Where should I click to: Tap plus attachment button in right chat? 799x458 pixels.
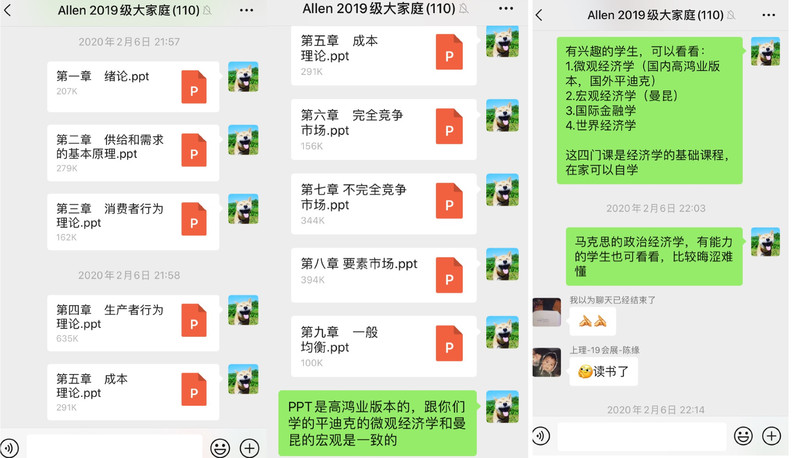(771, 436)
